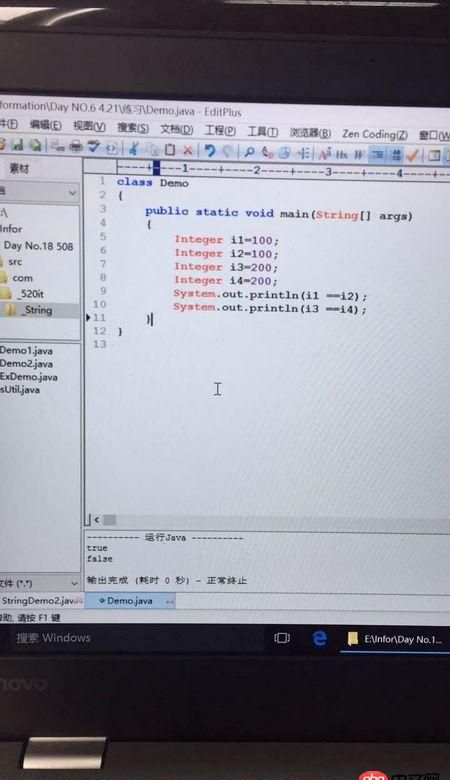Image resolution: width=450 pixels, height=780 pixels.
Task: Click 'false' in the output window
Action: click(x=99, y=559)
